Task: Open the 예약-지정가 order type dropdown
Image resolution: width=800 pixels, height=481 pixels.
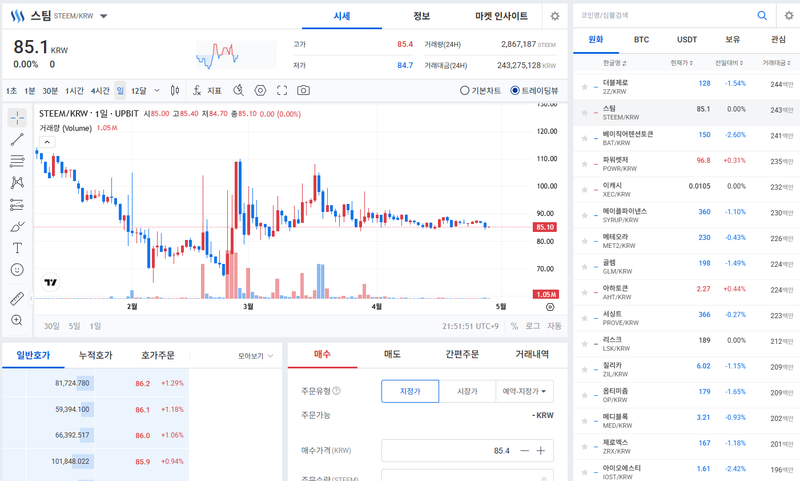Action: (524, 391)
